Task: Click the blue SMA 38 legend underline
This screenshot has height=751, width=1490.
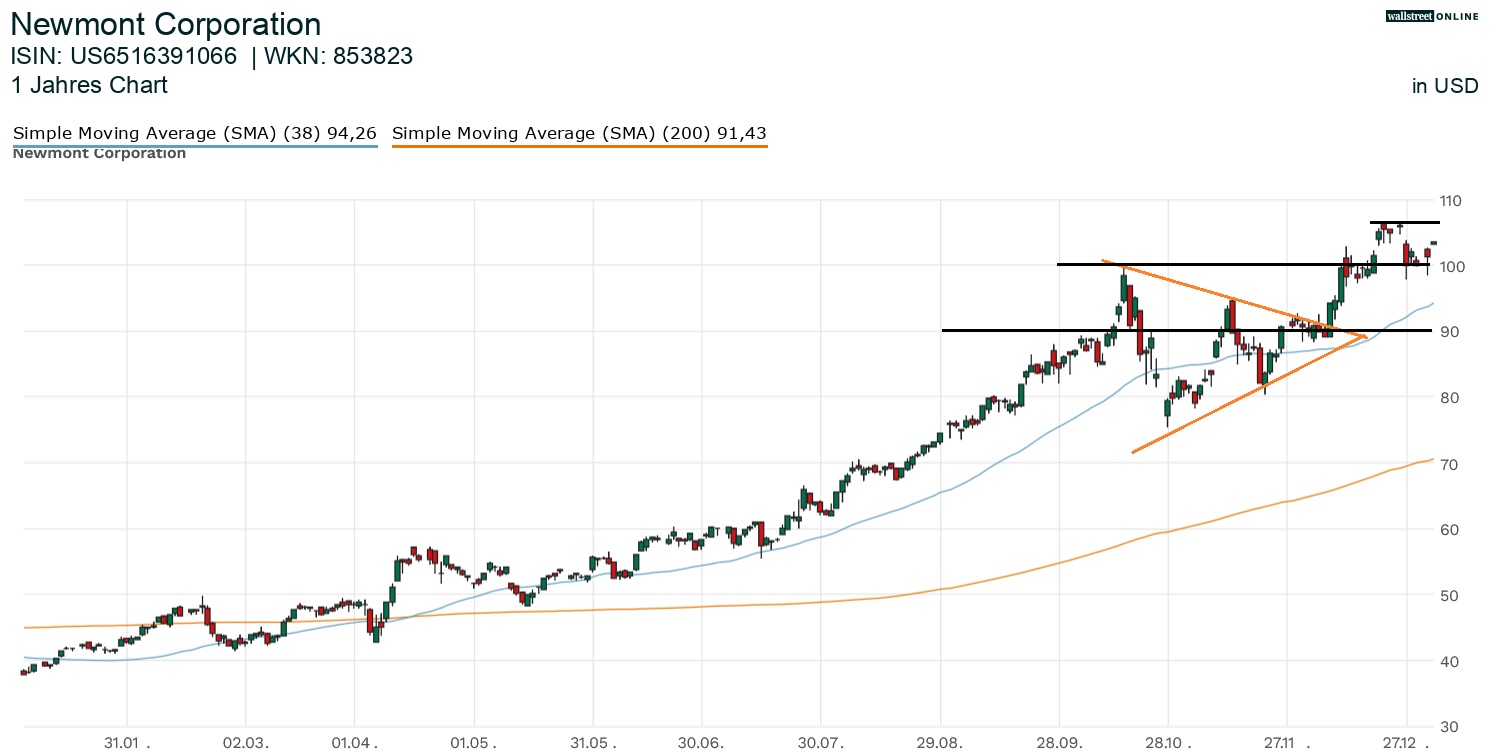Action: (195, 147)
